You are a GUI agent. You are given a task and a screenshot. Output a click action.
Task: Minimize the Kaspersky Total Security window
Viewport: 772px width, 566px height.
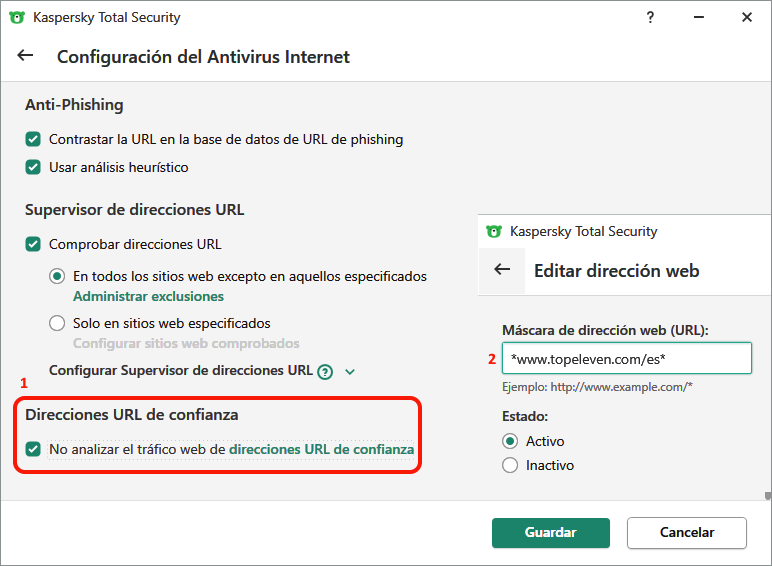[699, 18]
